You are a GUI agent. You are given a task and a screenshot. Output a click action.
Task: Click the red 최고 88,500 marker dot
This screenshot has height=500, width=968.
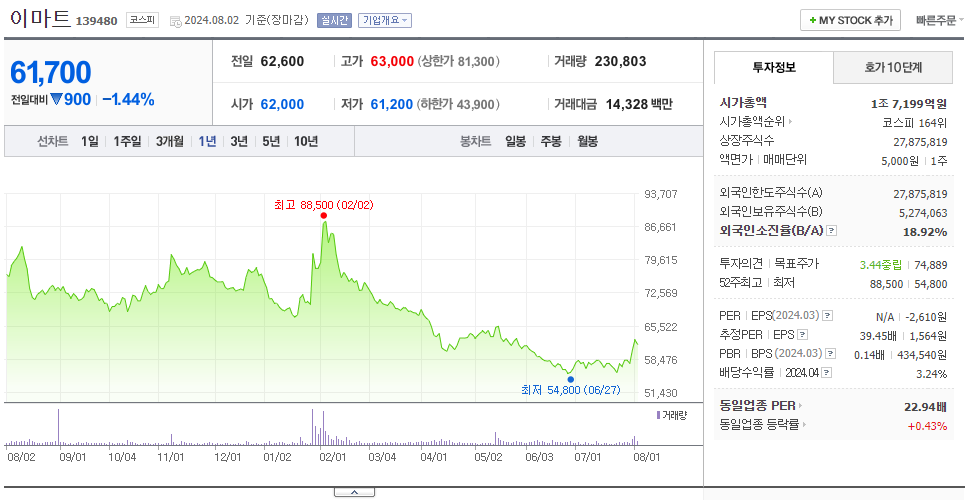click(x=323, y=215)
